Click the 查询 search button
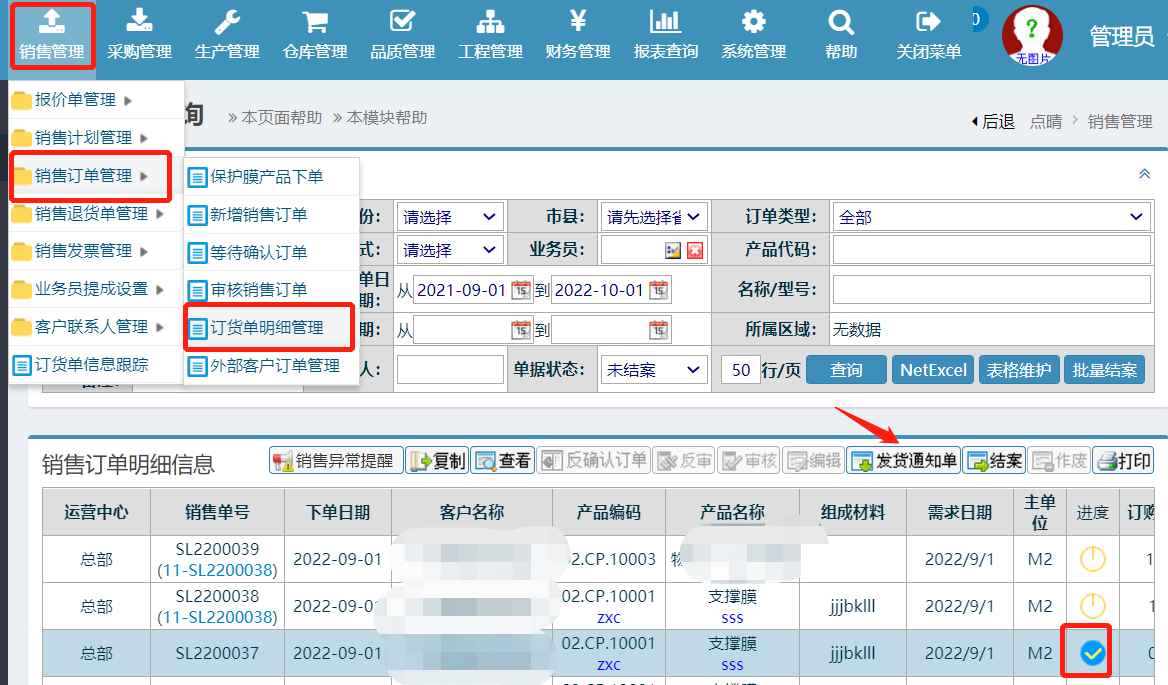This screenshot has width=1168, height=685. point(846,370)
